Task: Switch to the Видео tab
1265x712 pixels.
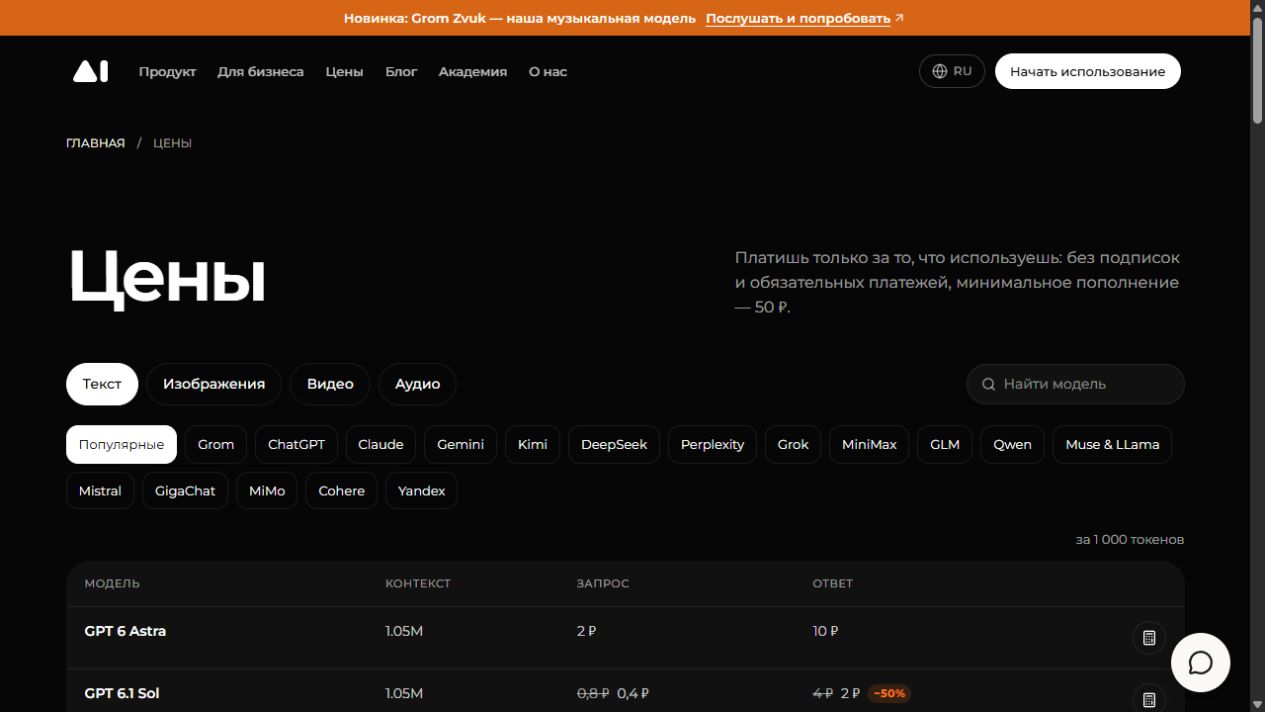Action: [330, 384]
